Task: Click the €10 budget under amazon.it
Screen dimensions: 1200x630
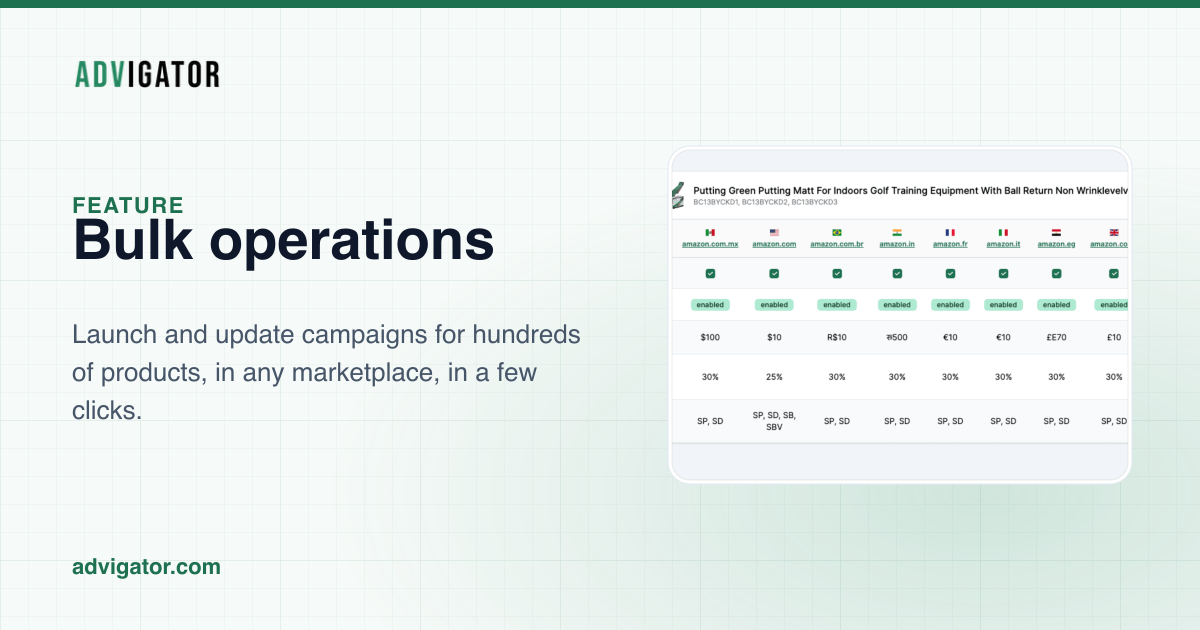Action: coord(1003,337)
